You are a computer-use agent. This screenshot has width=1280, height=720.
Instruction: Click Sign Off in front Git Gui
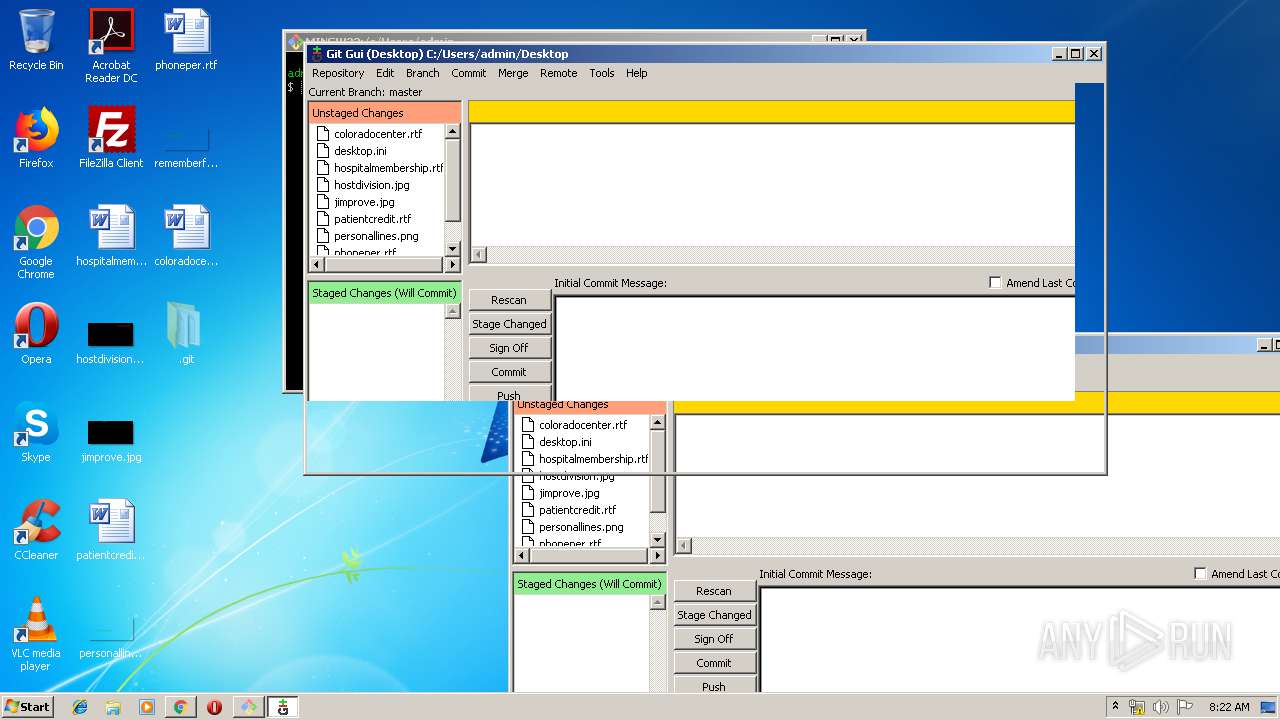[x=509, y=348]
